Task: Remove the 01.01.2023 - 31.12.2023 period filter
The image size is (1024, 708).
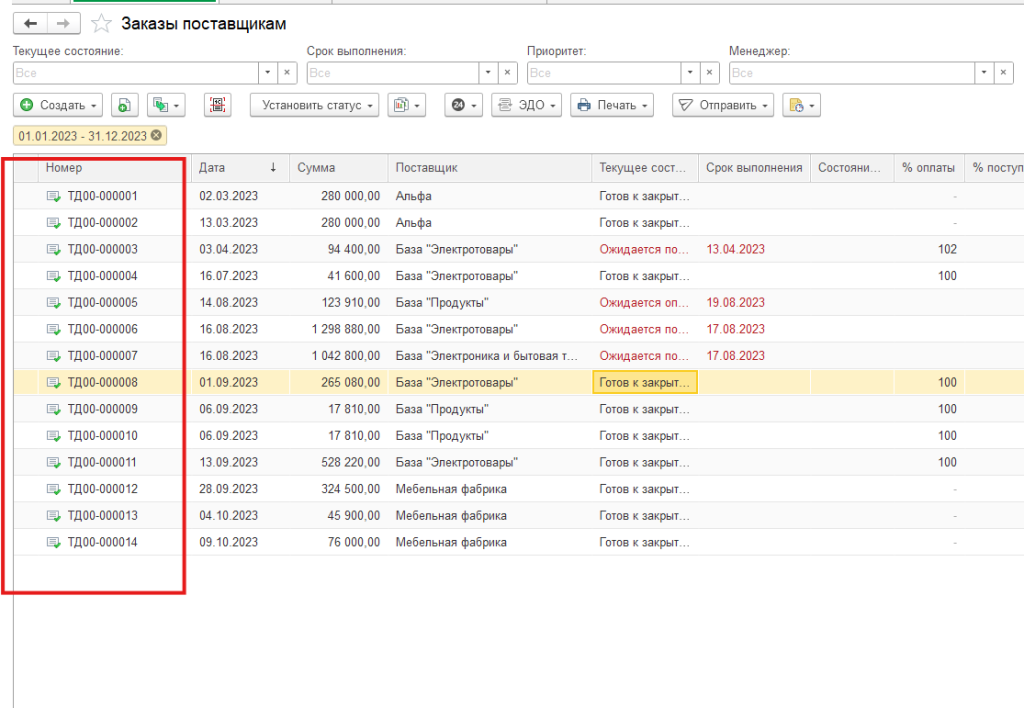Action: [157, 136]
